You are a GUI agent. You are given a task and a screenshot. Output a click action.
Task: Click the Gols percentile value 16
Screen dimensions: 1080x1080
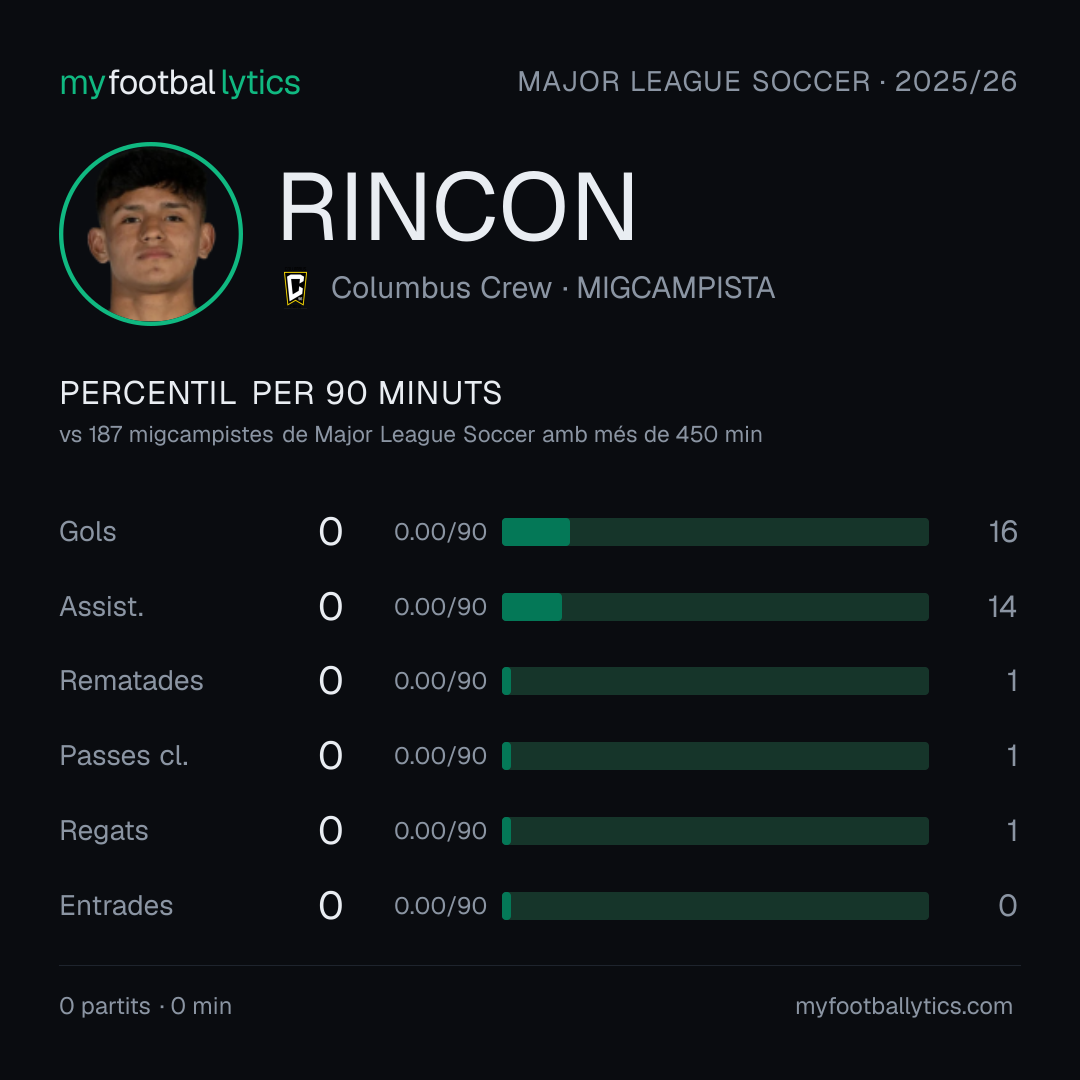point(1003,532)
